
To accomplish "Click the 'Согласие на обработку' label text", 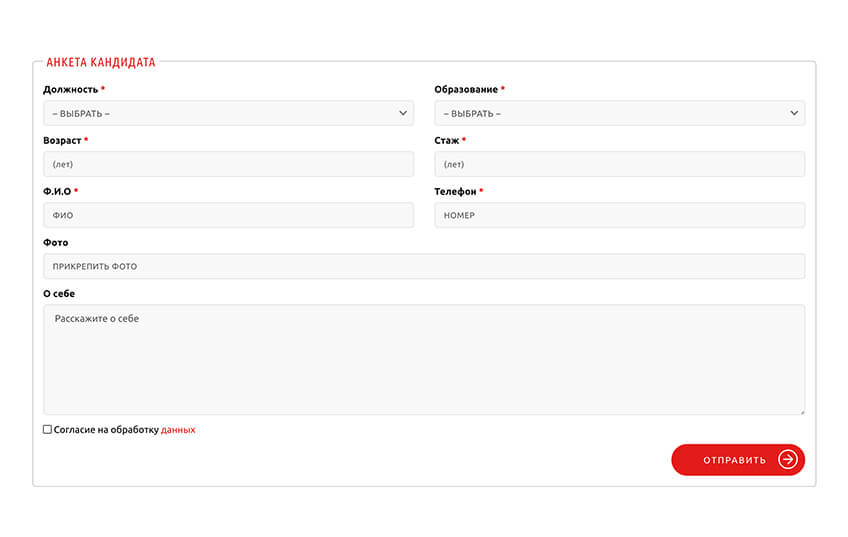I will pyautogui.click(x=106, y=430).
